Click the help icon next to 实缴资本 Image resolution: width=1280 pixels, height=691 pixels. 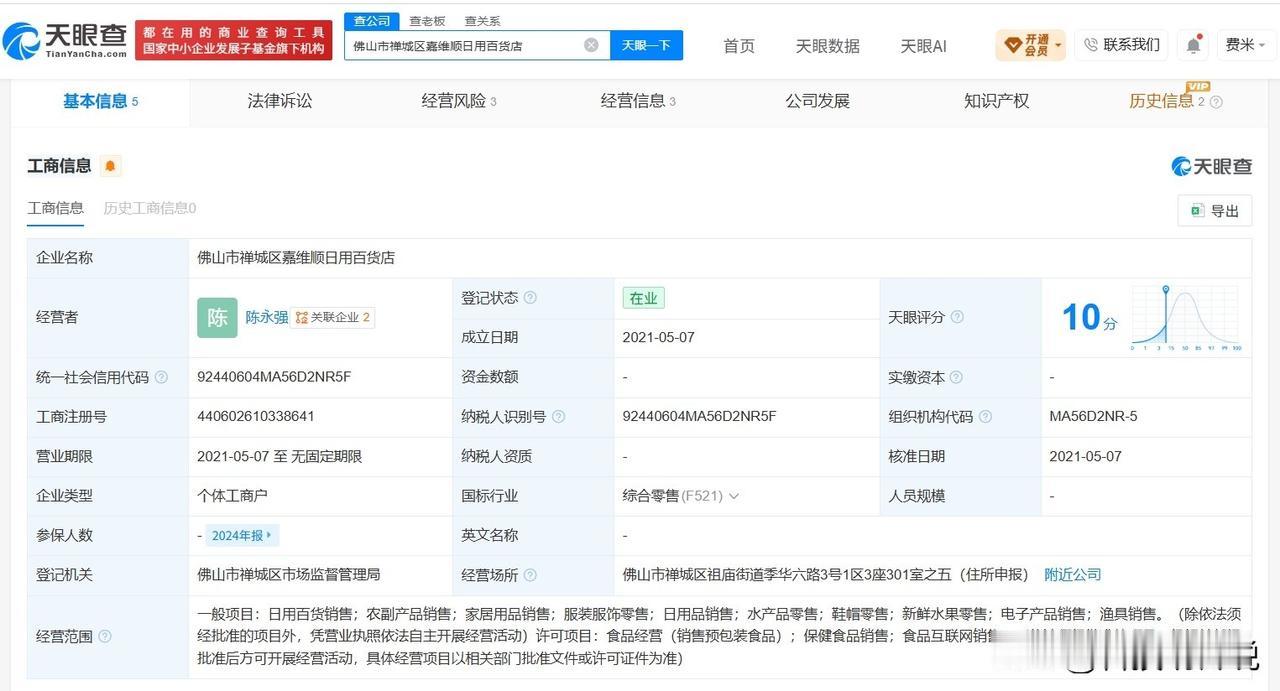955,377
